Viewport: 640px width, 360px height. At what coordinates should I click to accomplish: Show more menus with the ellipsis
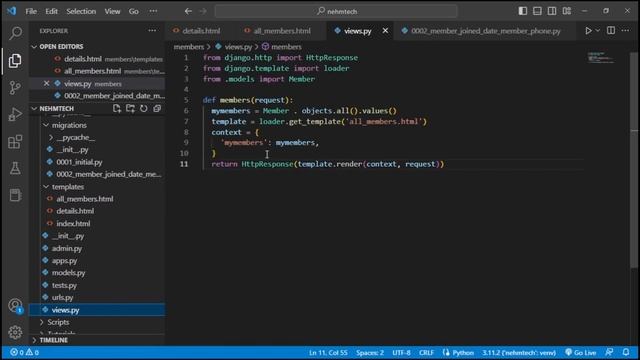point(153,11)
